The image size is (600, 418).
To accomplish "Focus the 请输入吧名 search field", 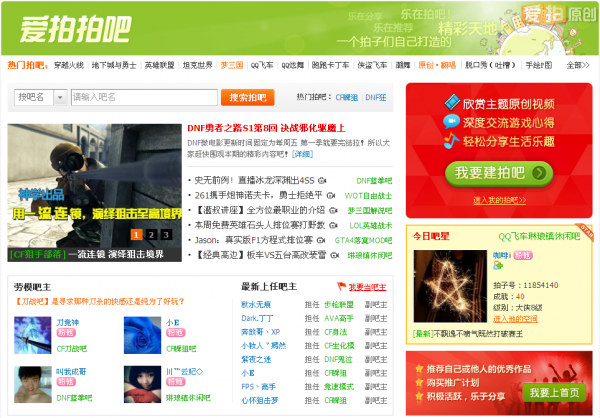I will pyautogui.click(x=144, y=97).
